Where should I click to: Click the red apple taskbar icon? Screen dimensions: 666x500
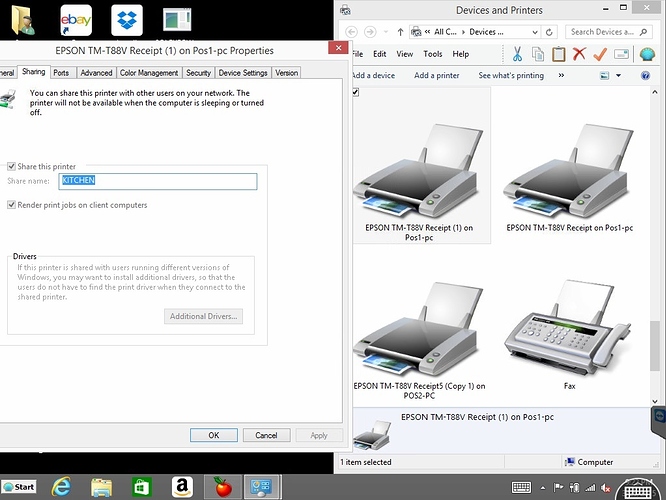pyautogui.click(x=223, y=487)
